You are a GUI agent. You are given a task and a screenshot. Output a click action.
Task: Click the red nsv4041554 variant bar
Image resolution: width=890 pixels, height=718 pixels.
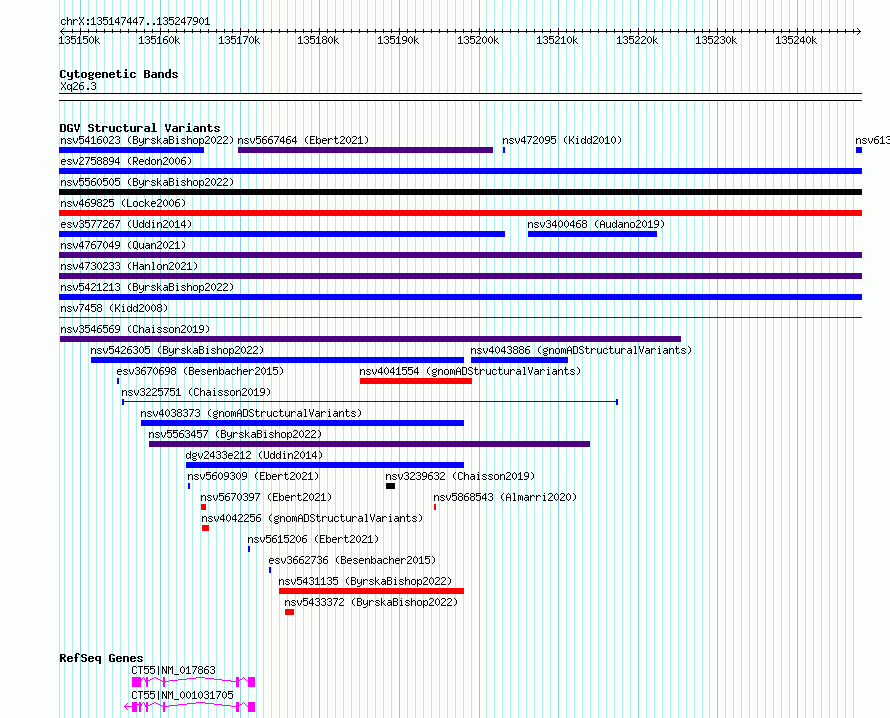[x=415, y=381]
